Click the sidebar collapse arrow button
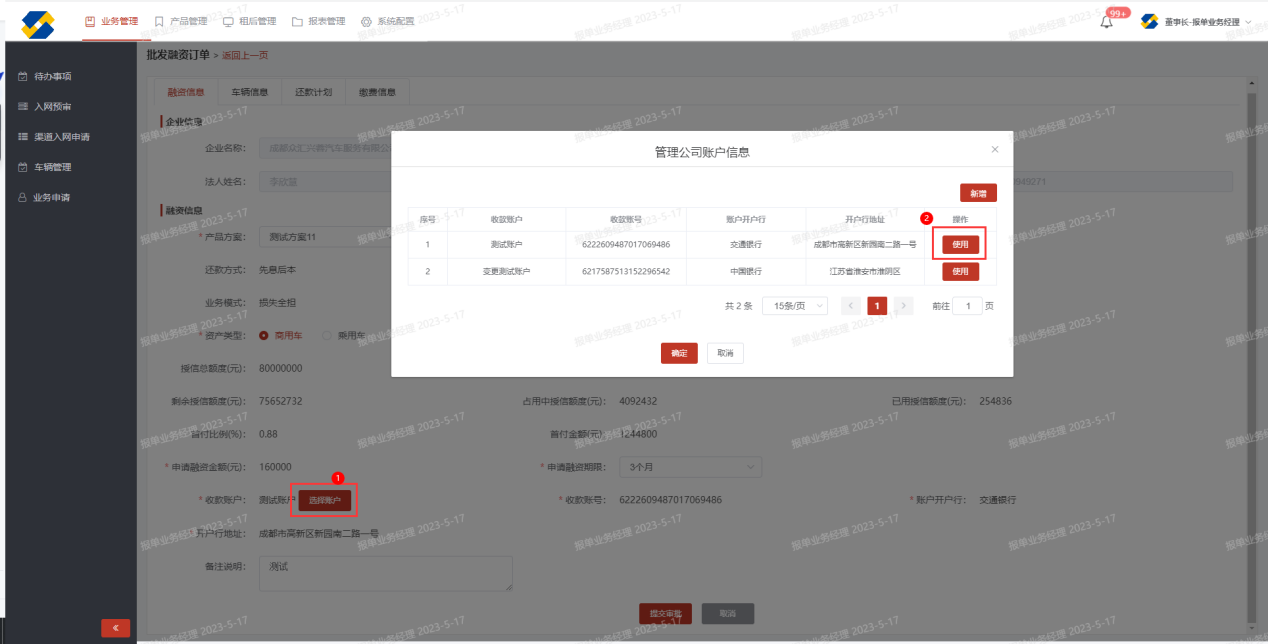The width and height of the screenshot is (1268, 644). pos(115,628)
